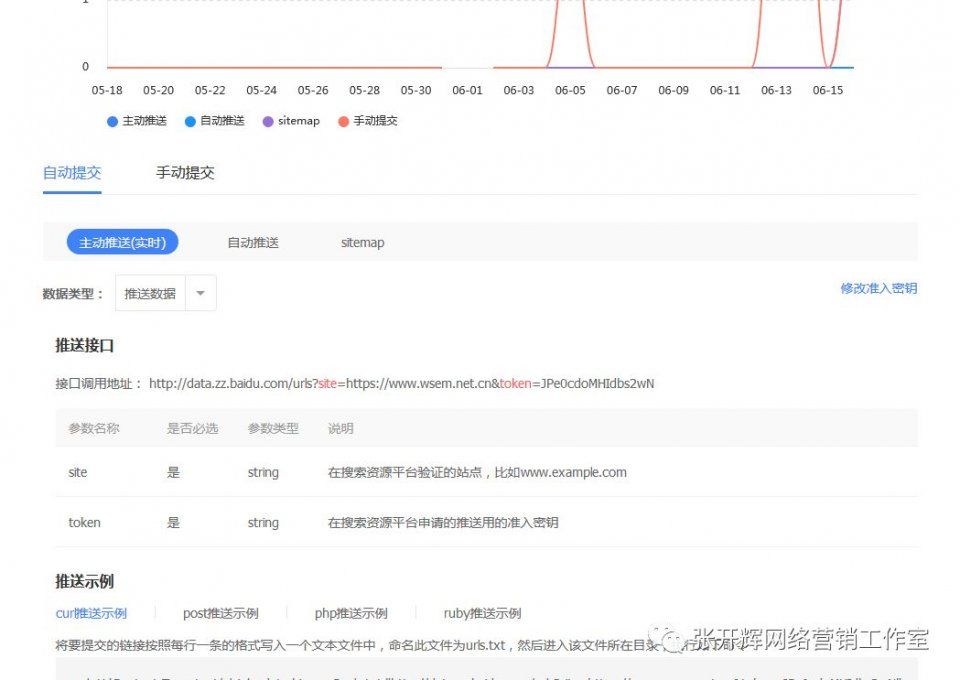The height and width of the screenshot is (680, 960).
Task: Click the 接口调用地址 URL text
Action: [402, 384]
